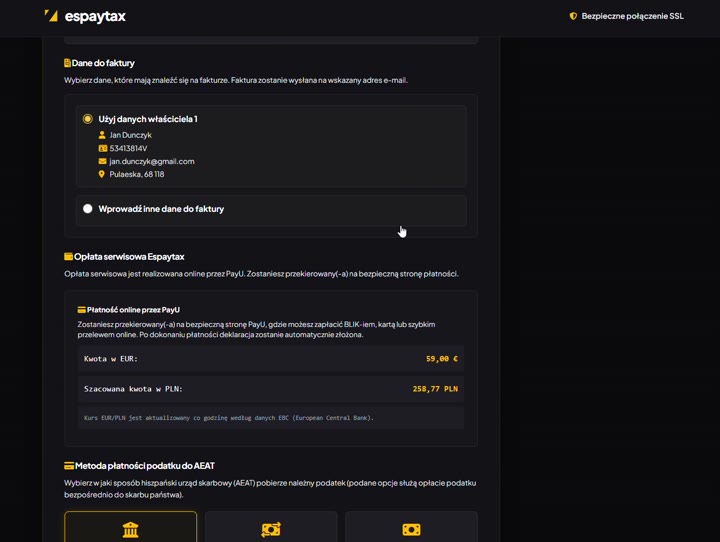This screenshot has width=720, height=542.
Task: Click the espaytax logo icon
Action: click(x=51, y=16)
